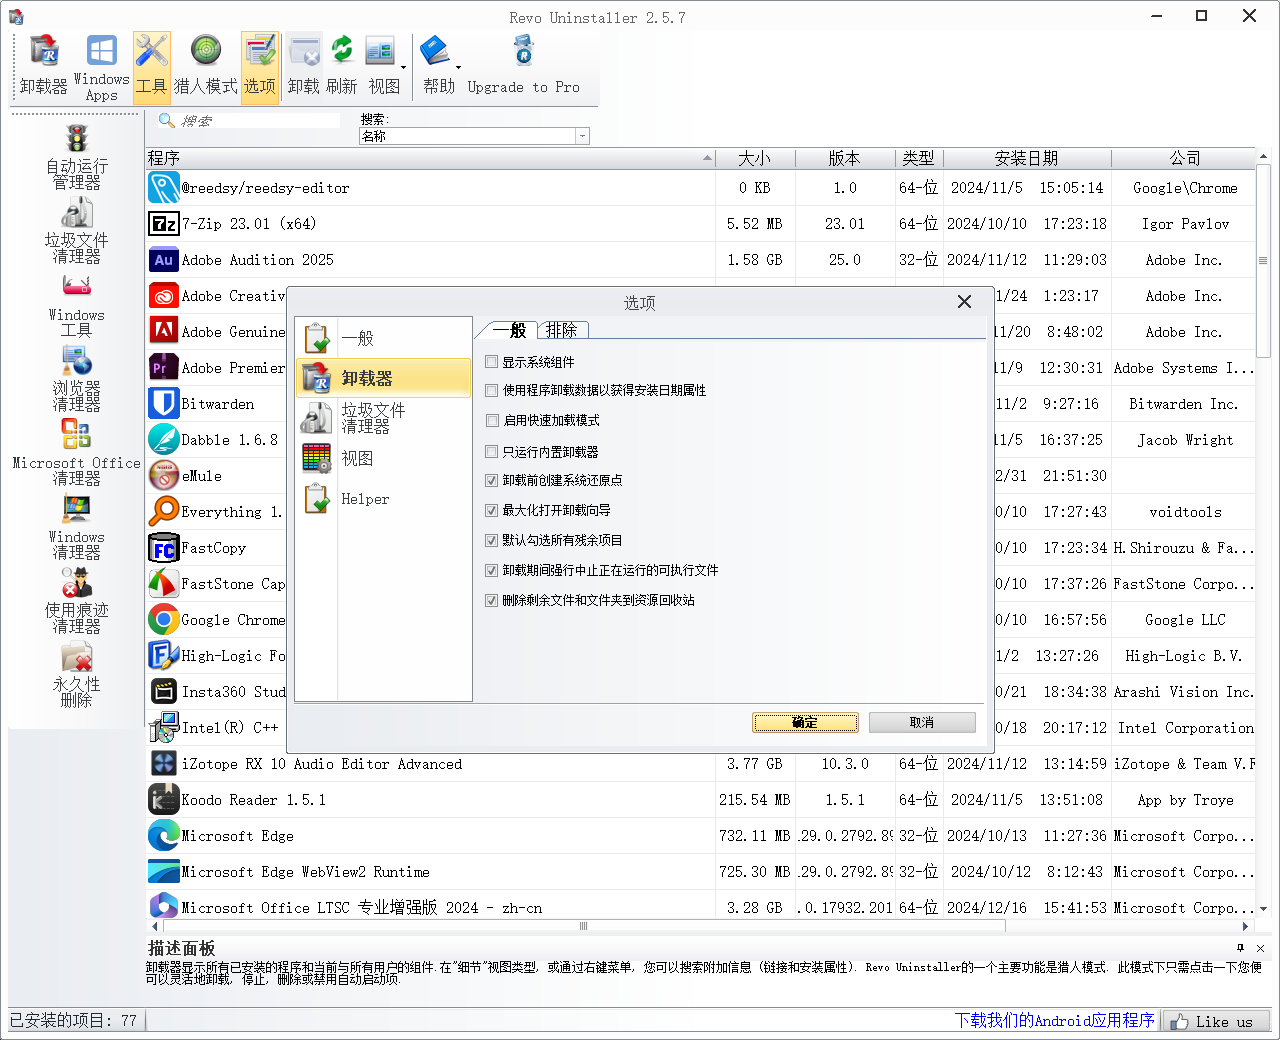Screen dimensions: 1280x1040
Task: Open the 视图 toolbar button
Action: point(383,65)
